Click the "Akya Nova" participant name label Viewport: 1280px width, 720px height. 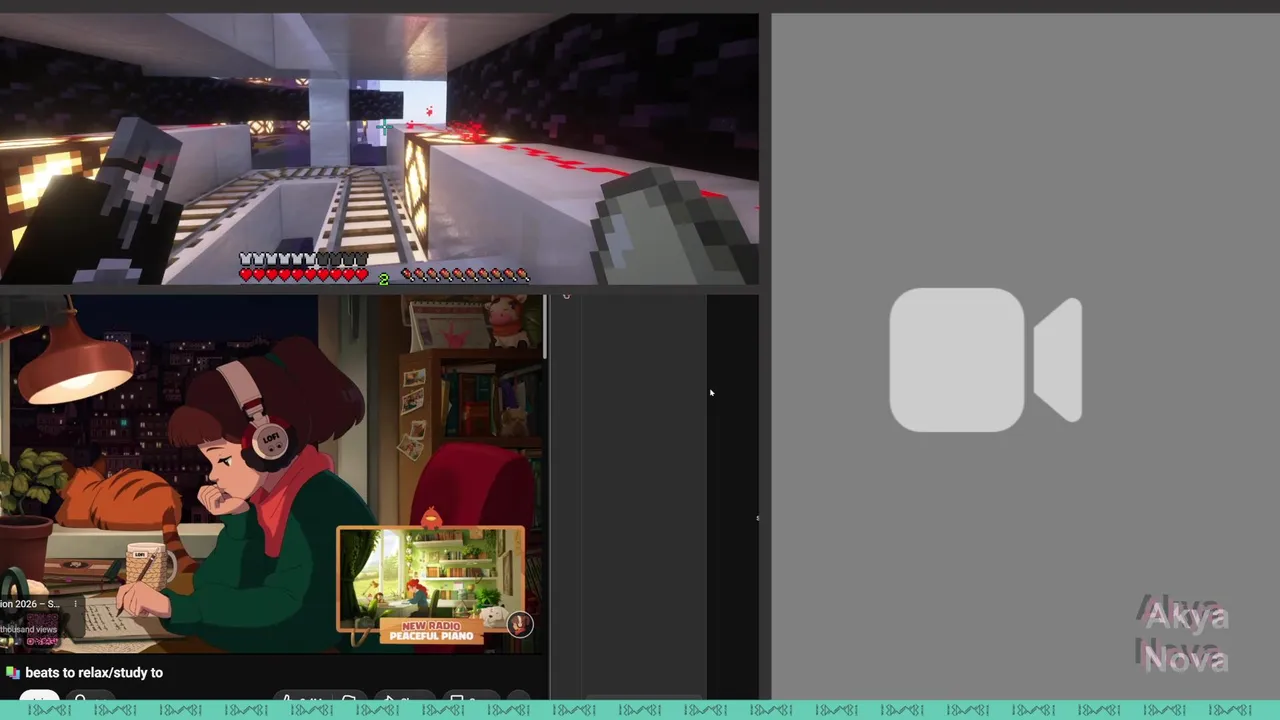coord(1186,636)
